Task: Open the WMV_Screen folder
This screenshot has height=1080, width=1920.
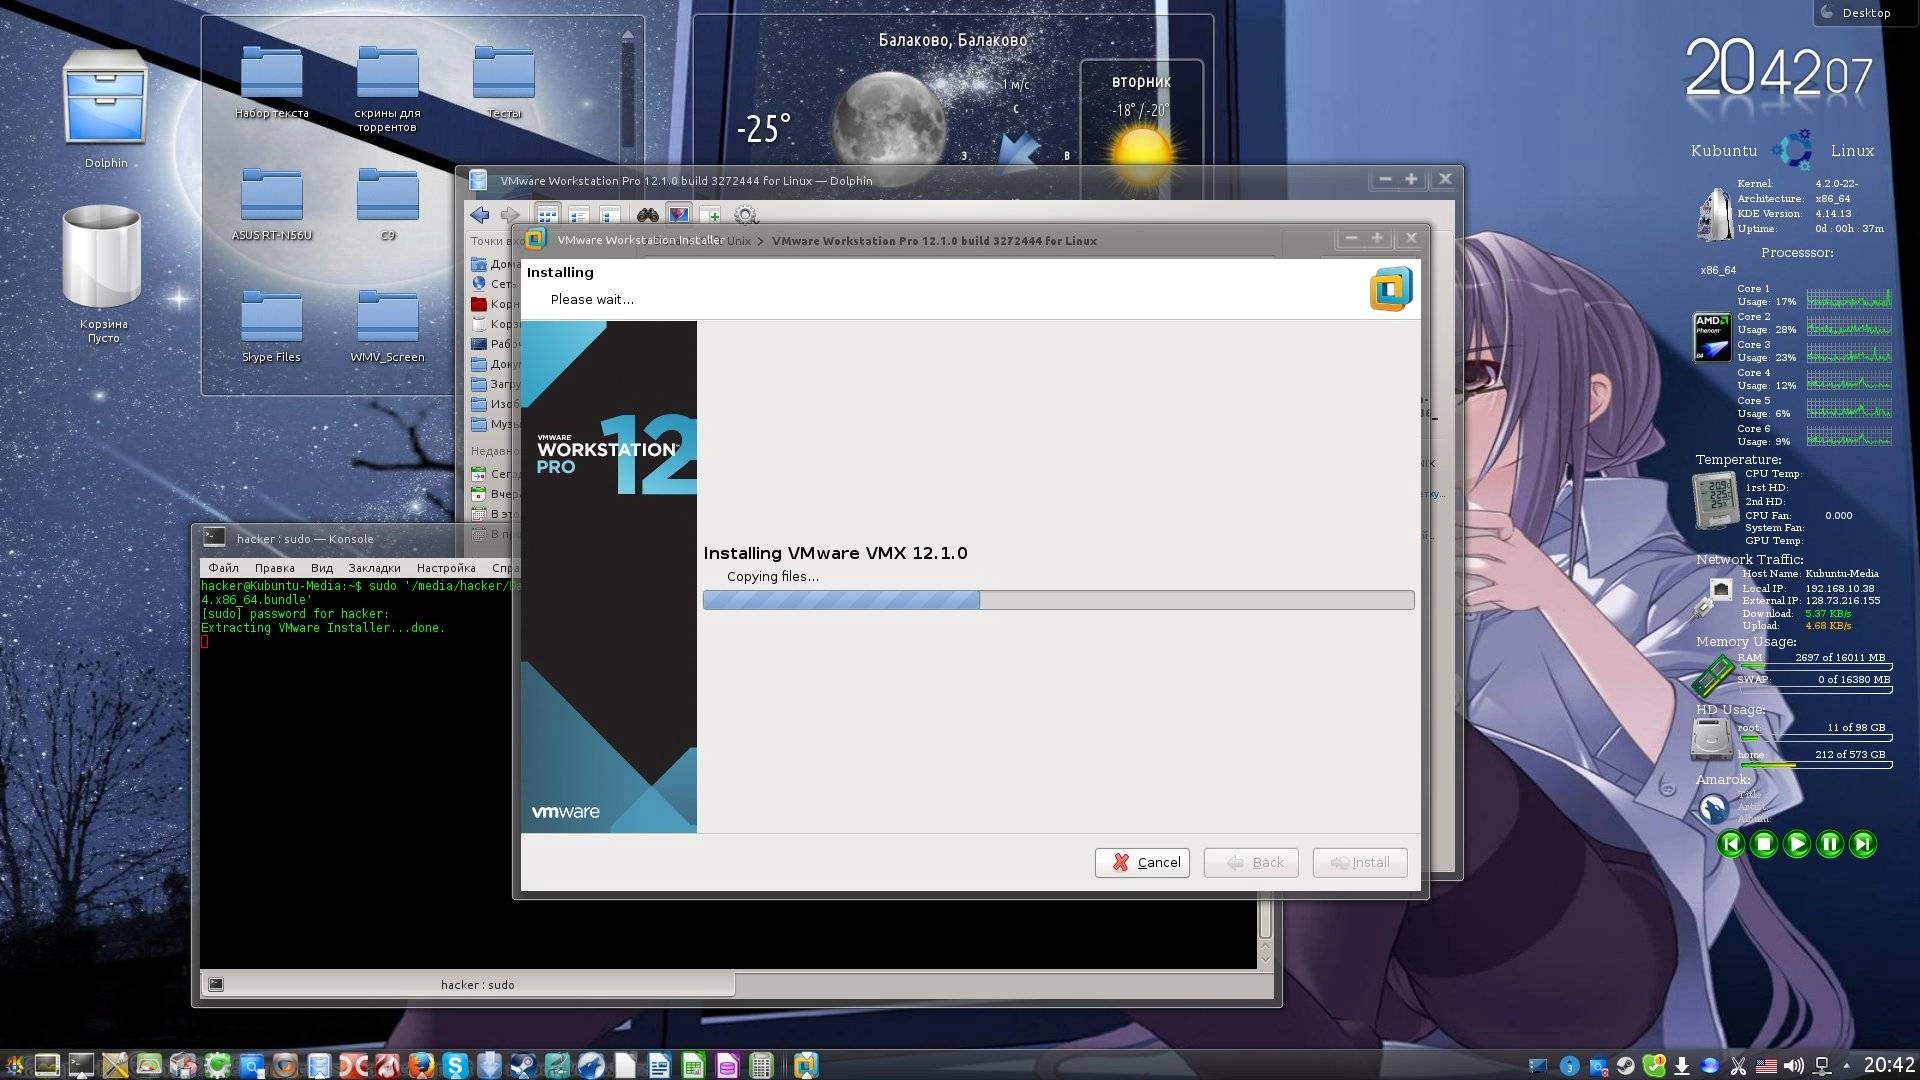Action: pos(387,327)
